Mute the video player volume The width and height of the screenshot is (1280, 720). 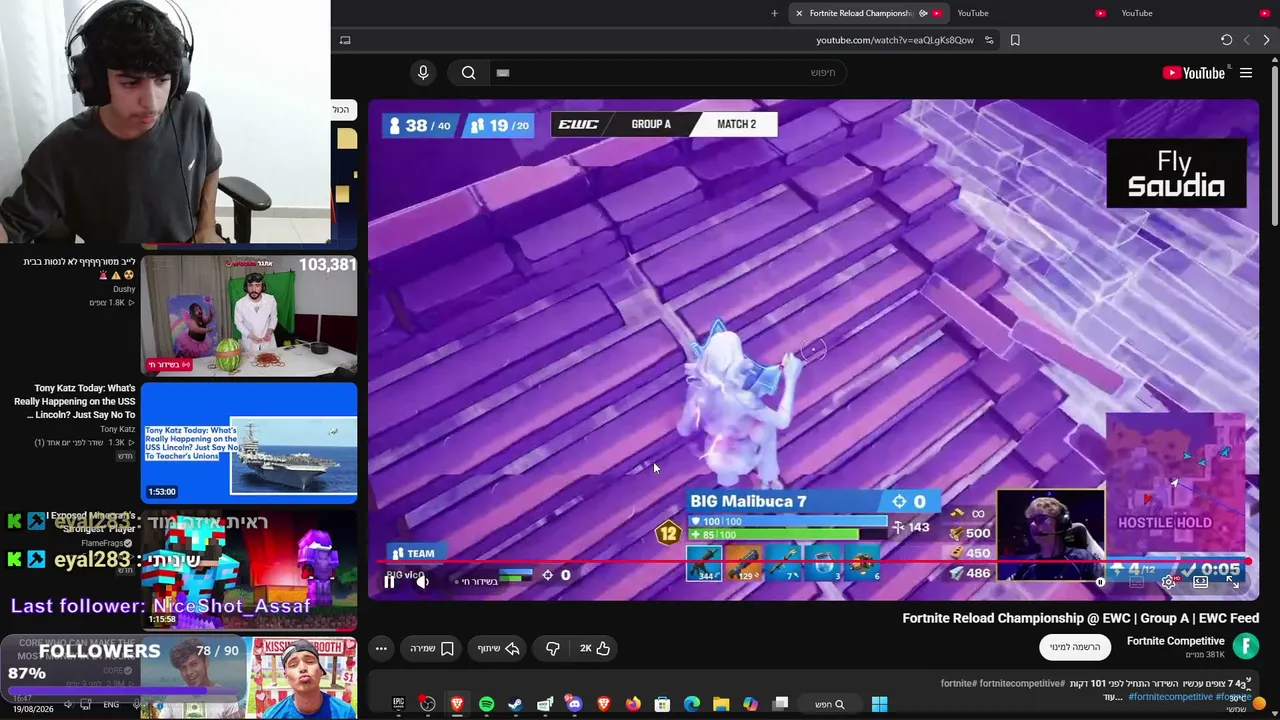coord(422,581)
